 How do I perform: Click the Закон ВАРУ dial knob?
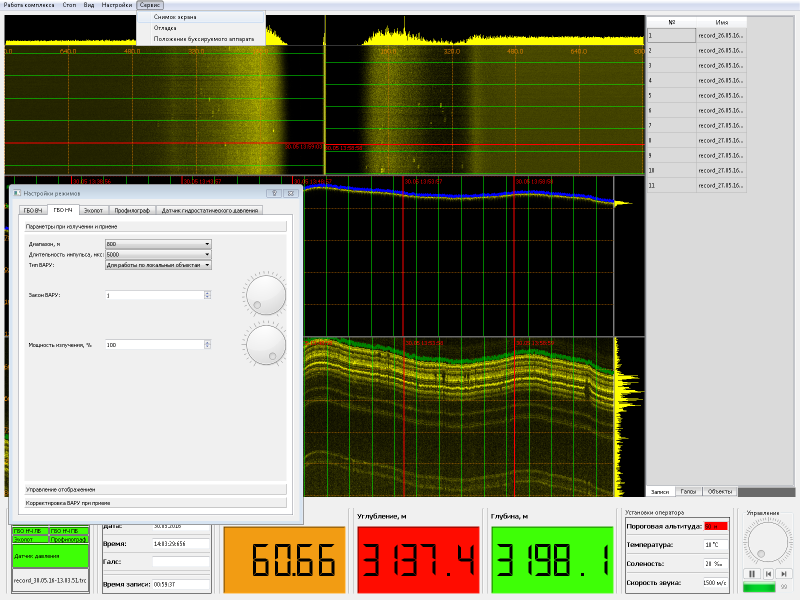coord(266,294)
